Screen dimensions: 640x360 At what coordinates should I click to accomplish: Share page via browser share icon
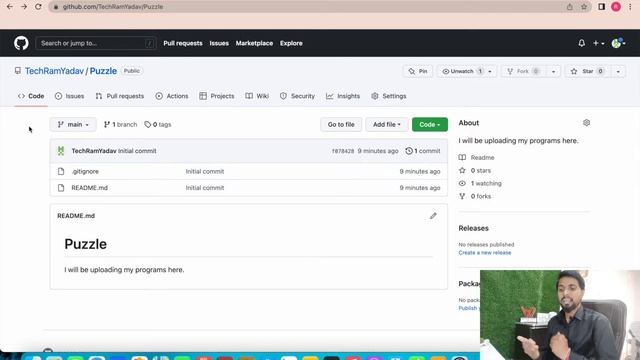click(x=569, y=7)
